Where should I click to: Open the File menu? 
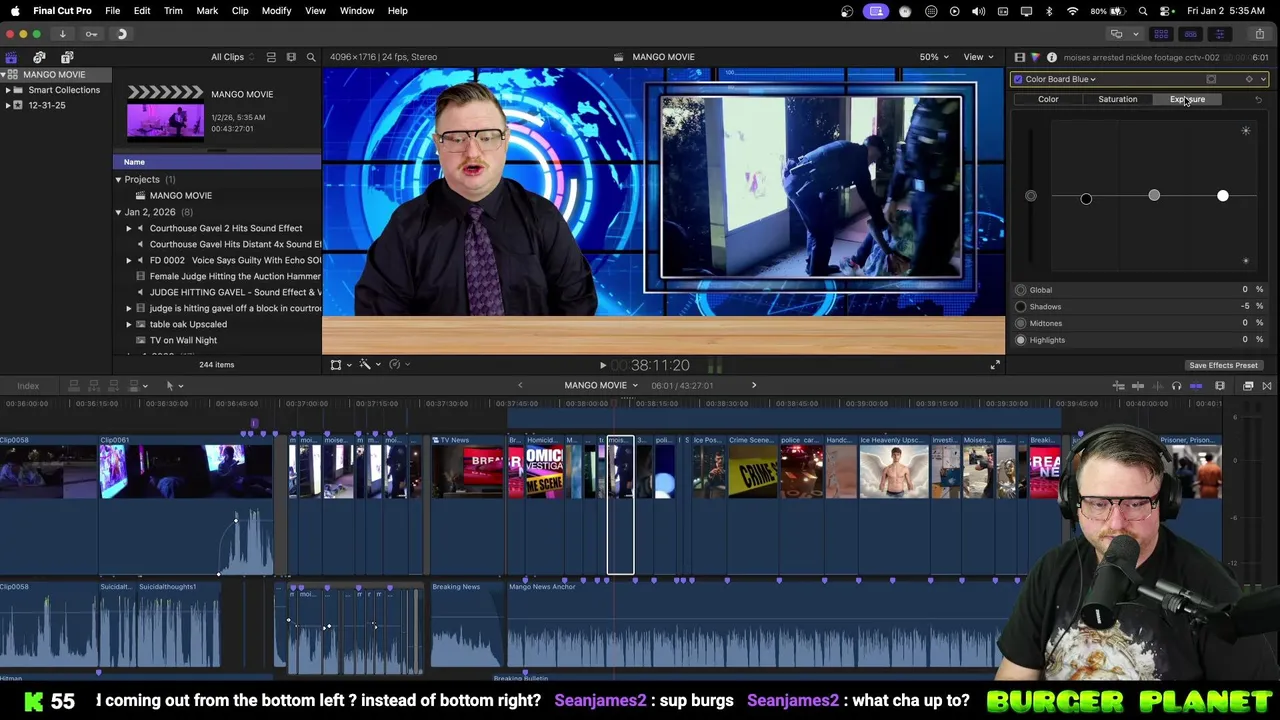coord(113,11)
